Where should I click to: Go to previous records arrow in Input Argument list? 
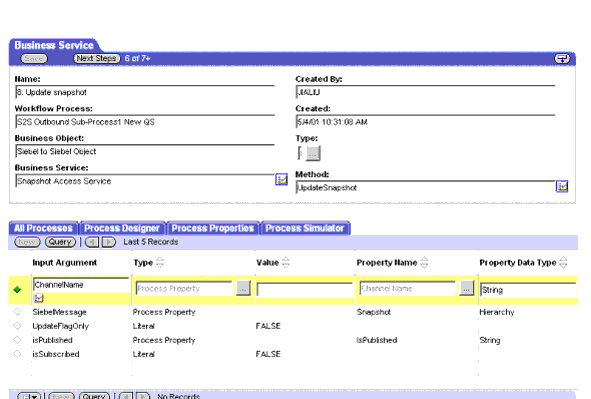click(x=92, y=242)
